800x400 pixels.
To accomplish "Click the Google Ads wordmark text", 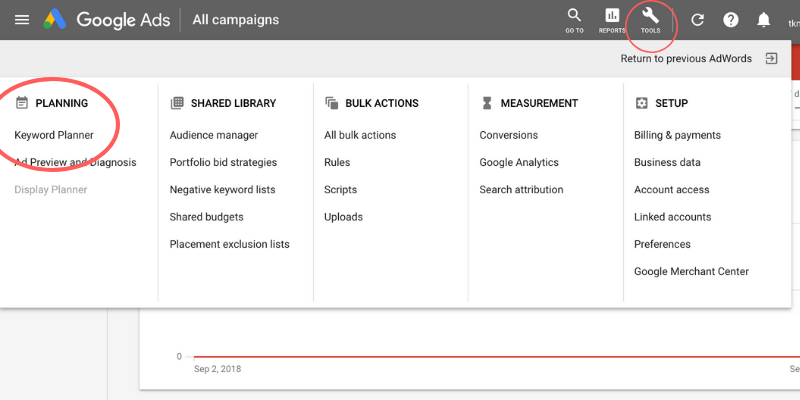I will tap(123, 20).
